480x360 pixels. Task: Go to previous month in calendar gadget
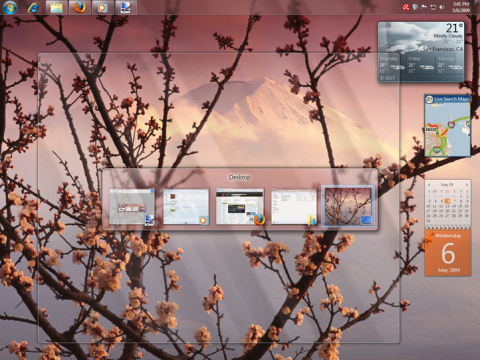[x=429, y=184]
